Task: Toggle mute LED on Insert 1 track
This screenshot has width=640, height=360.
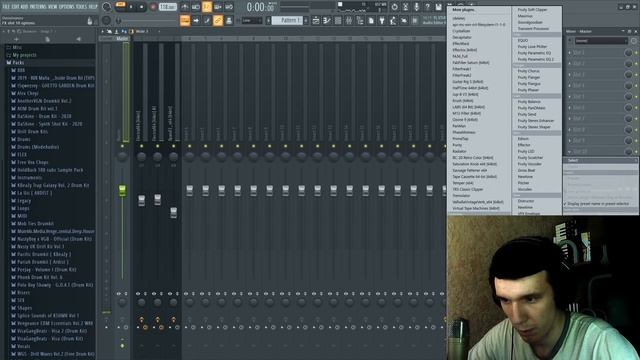Action: [x=142, y=146]
